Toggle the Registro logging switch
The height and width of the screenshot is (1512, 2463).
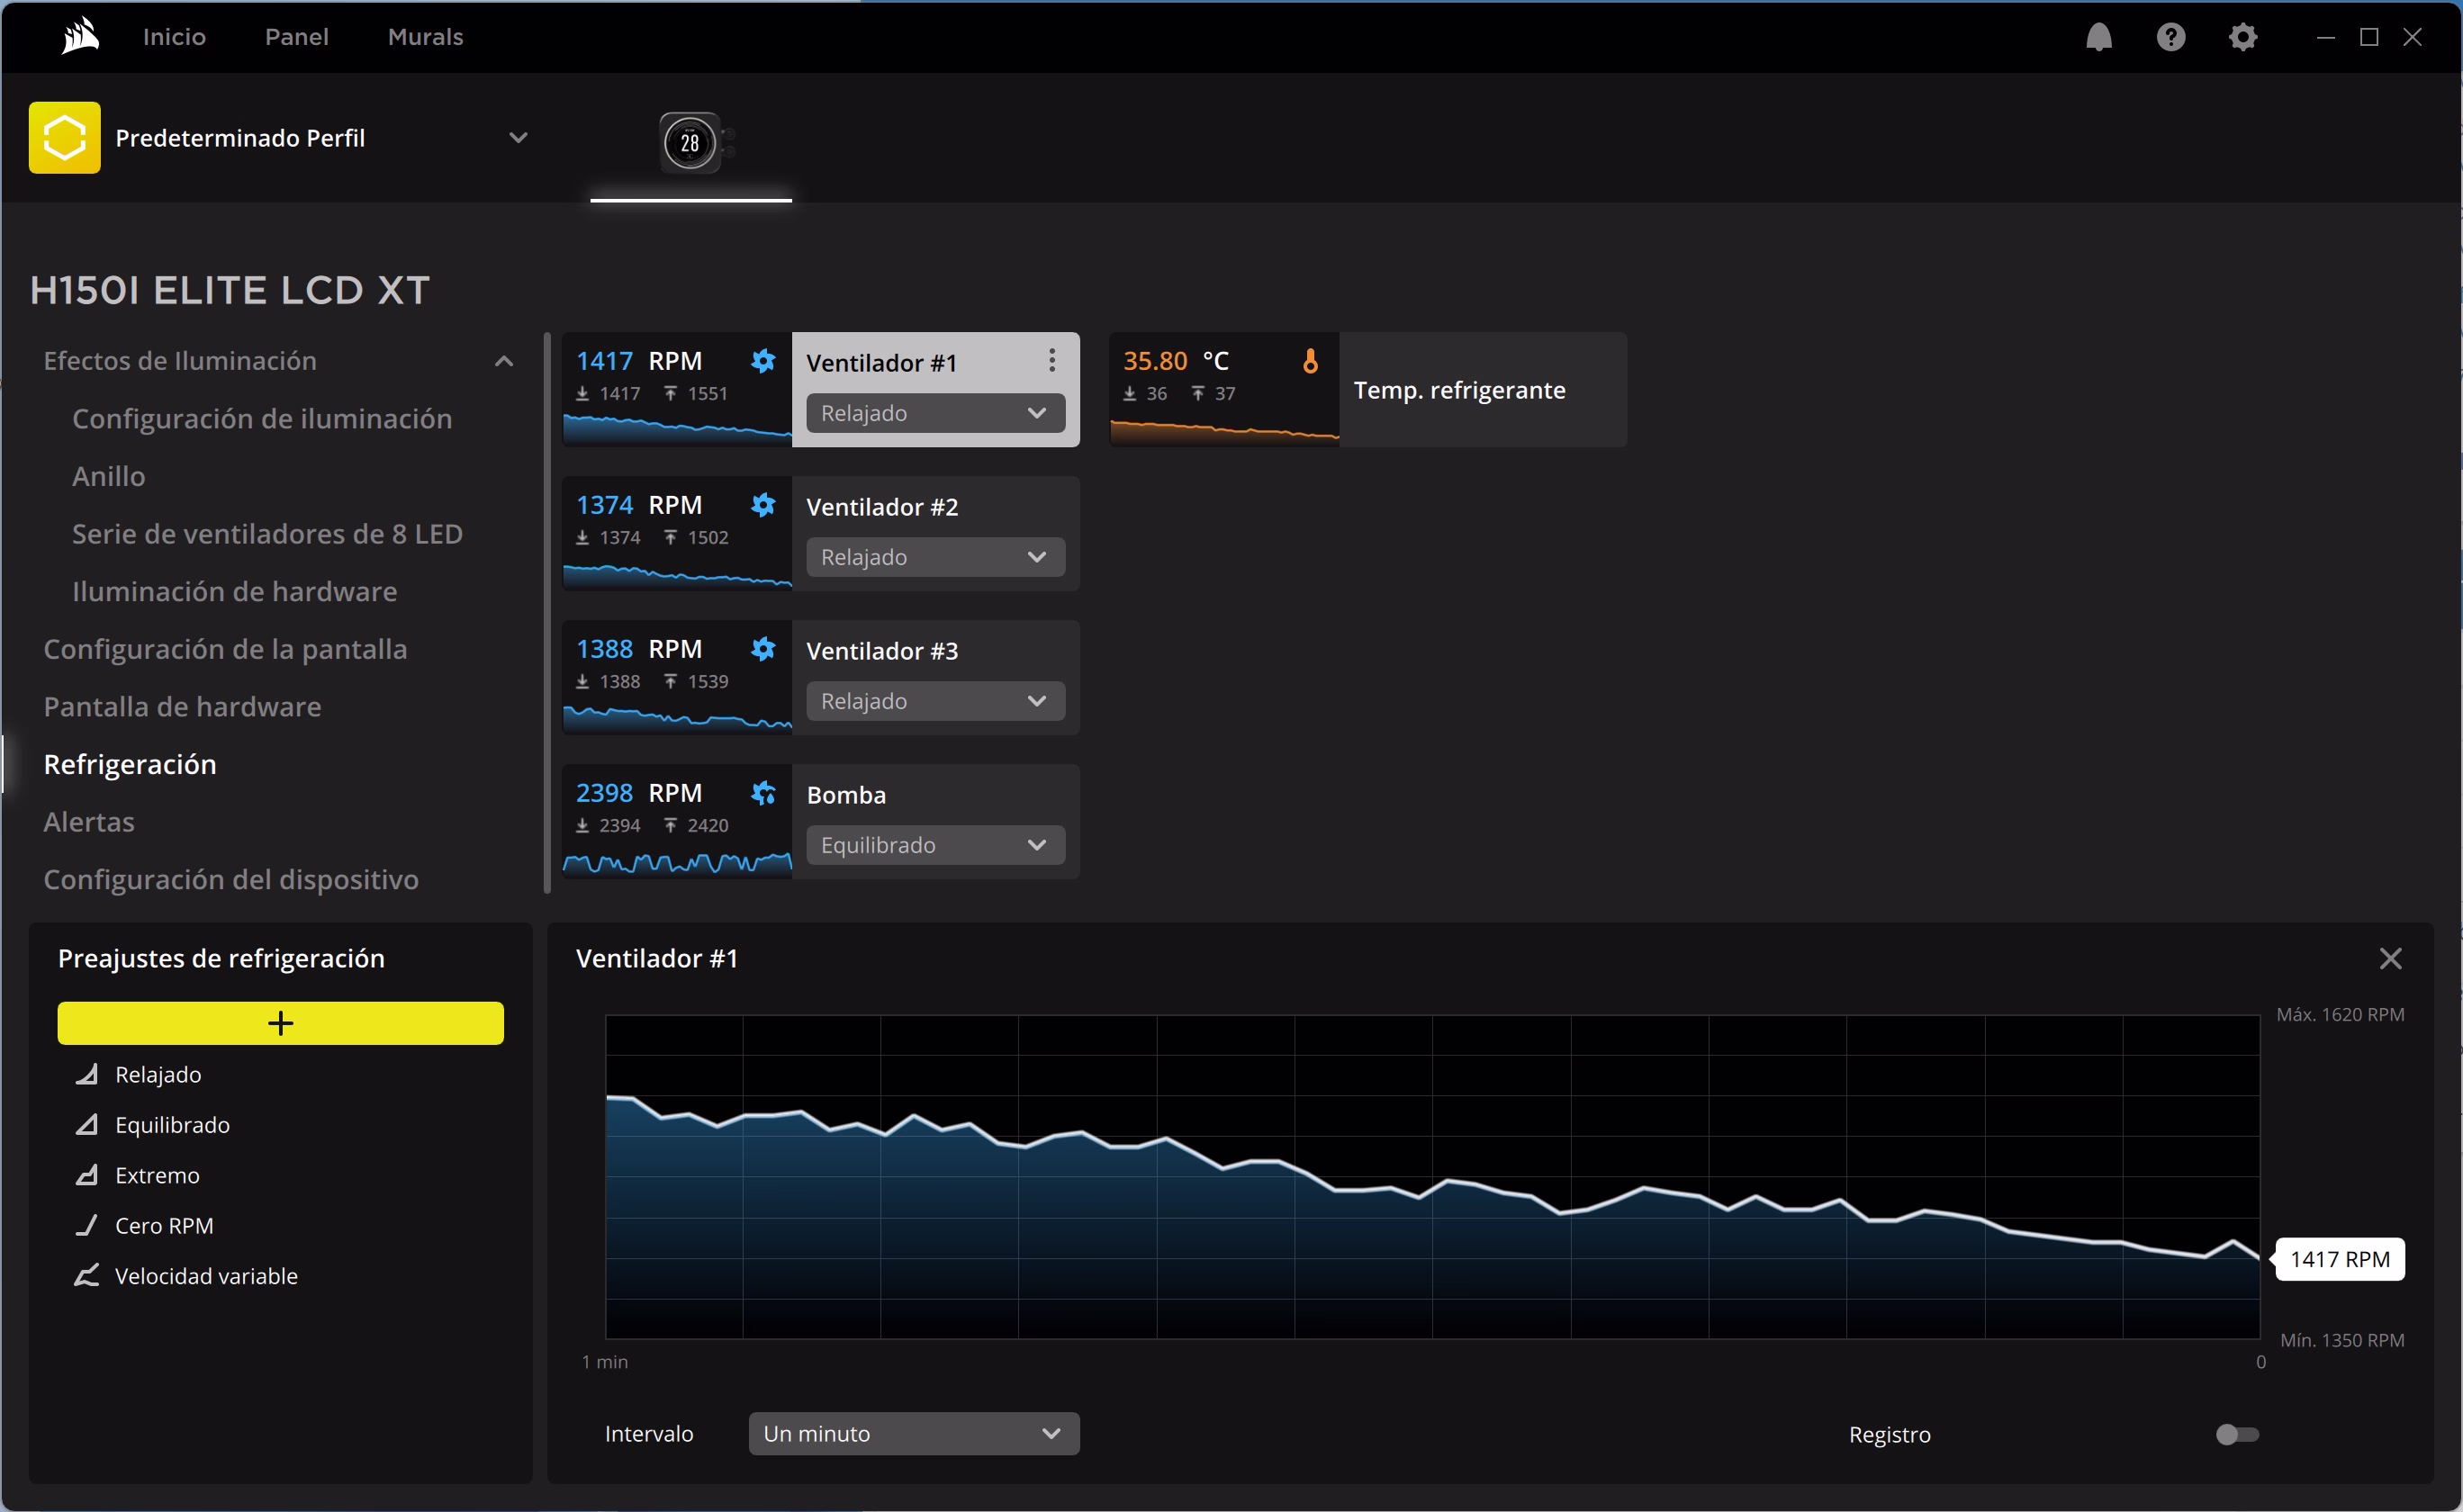(2236, 1434)
